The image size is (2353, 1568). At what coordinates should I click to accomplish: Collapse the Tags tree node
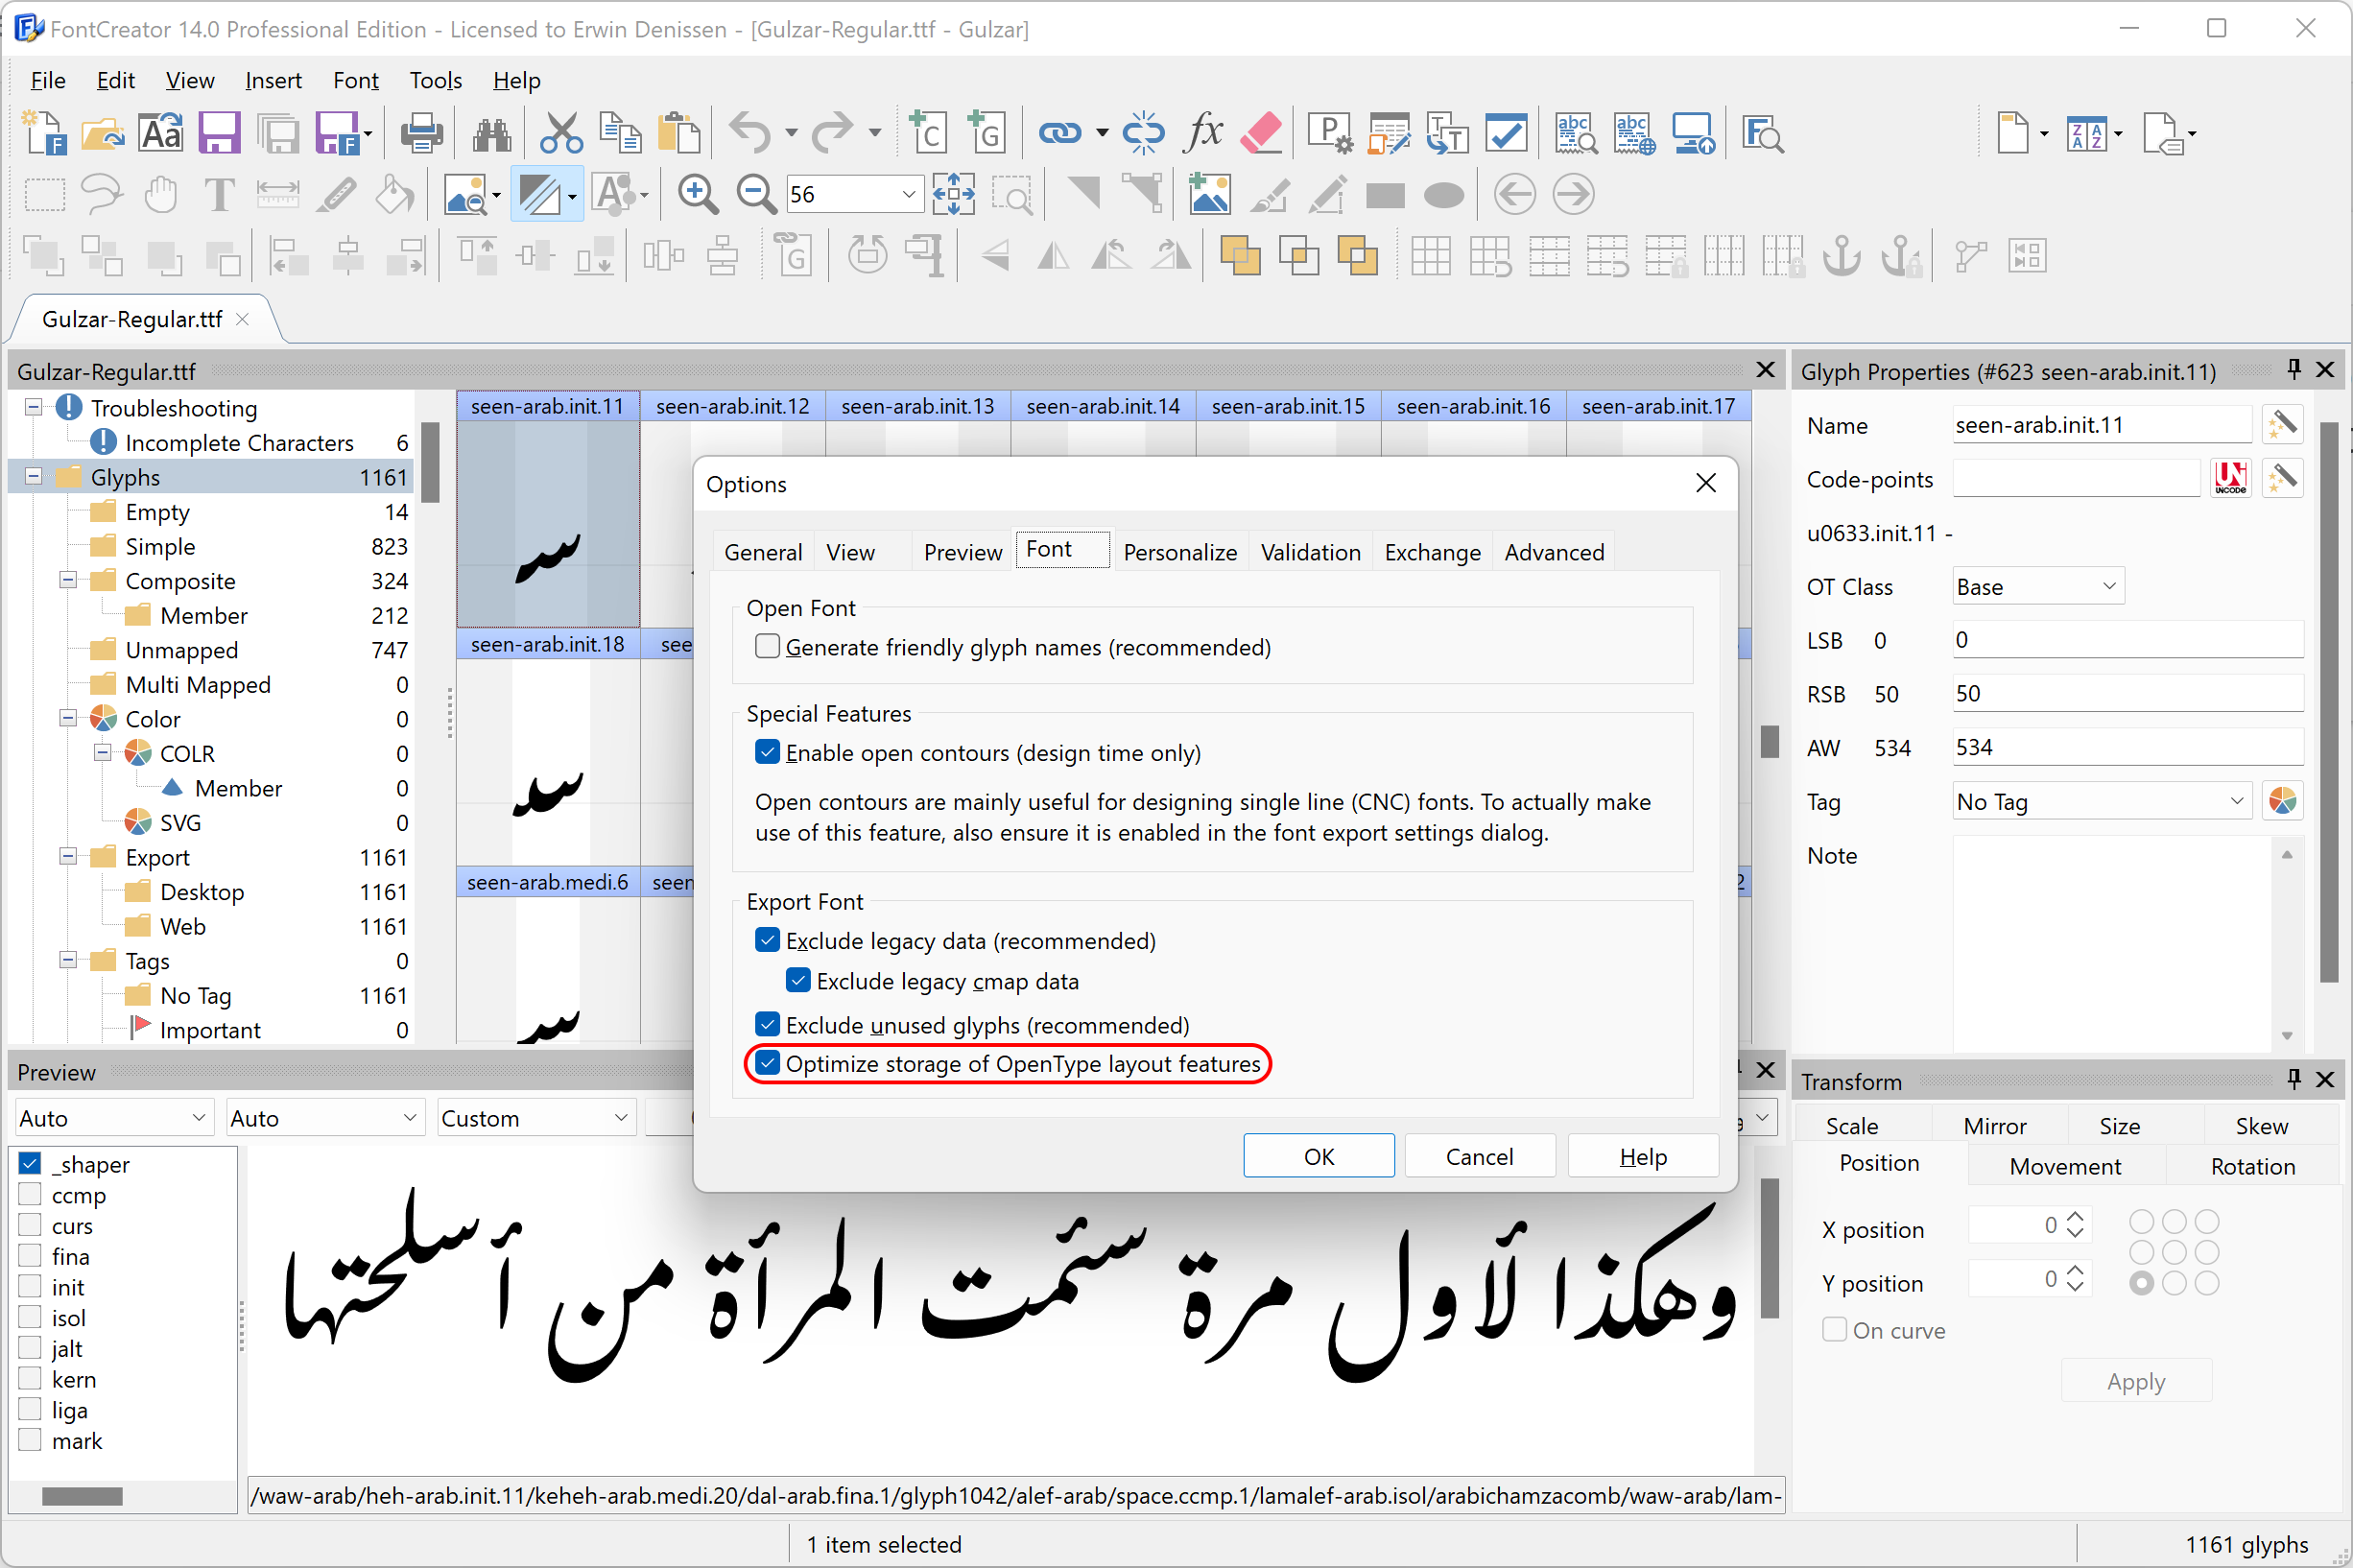pos(68,960)
